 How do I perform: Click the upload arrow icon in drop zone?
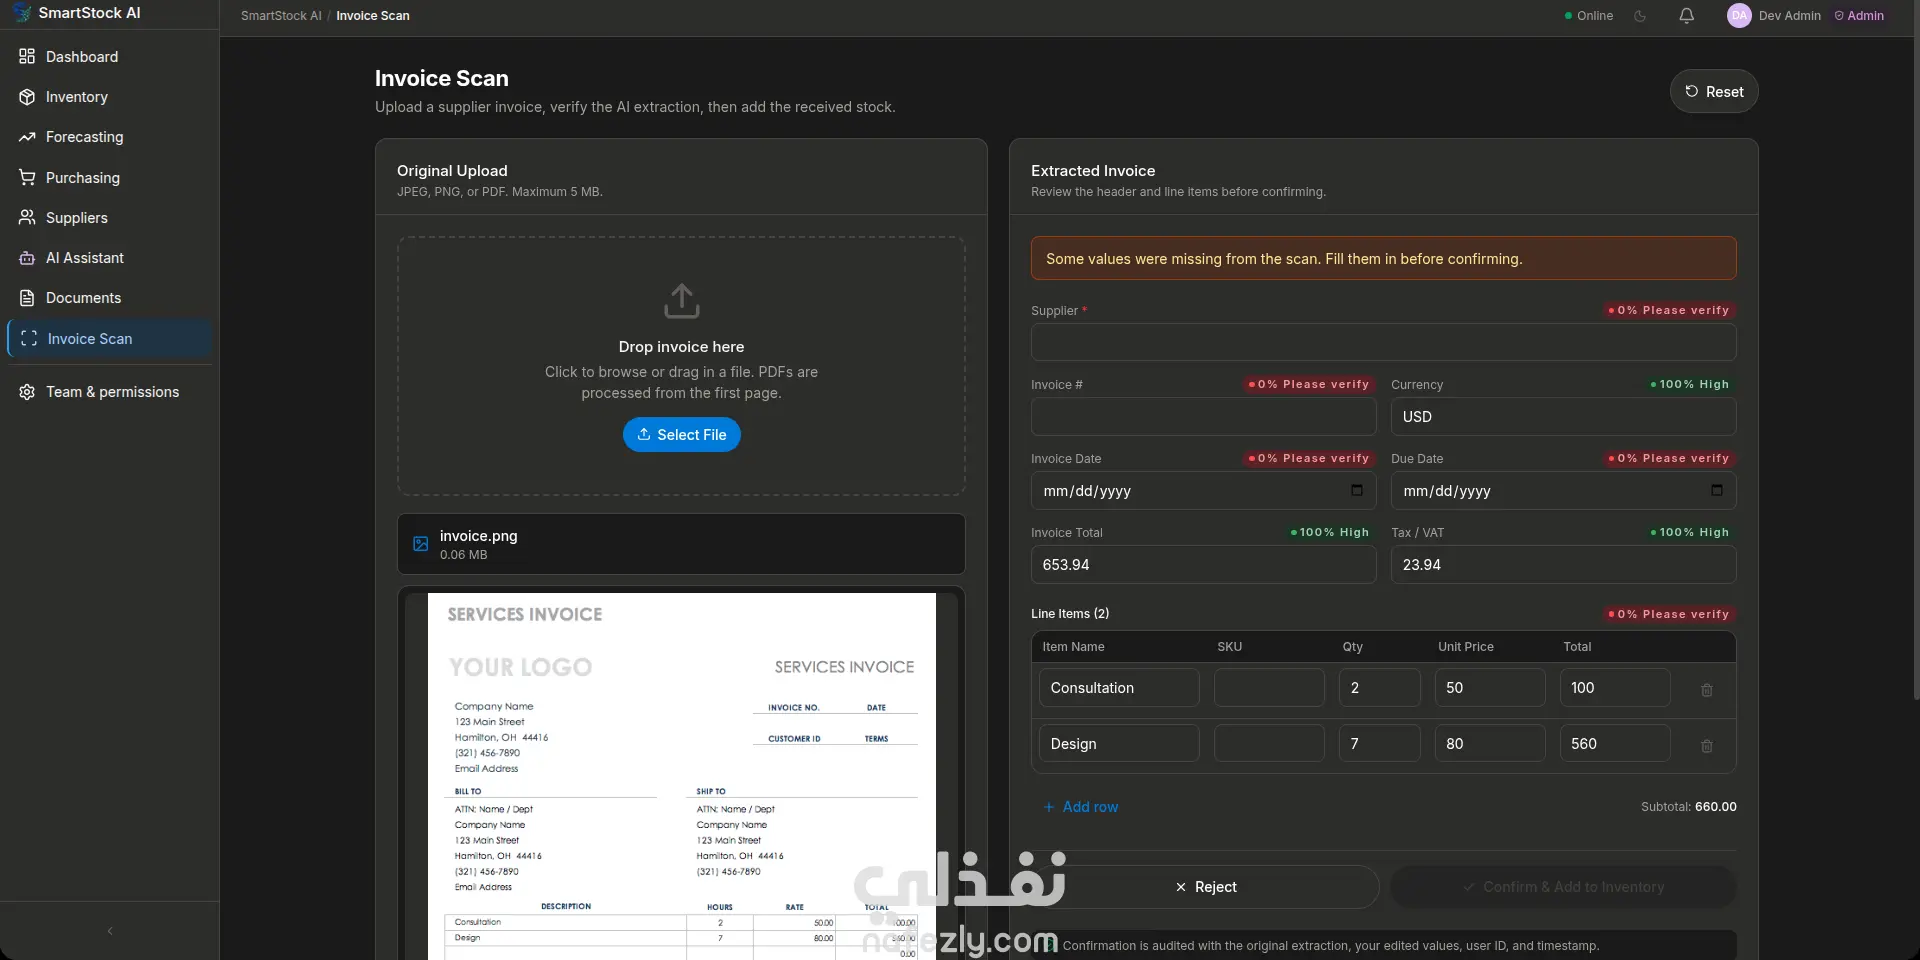(x=682, y=301)
